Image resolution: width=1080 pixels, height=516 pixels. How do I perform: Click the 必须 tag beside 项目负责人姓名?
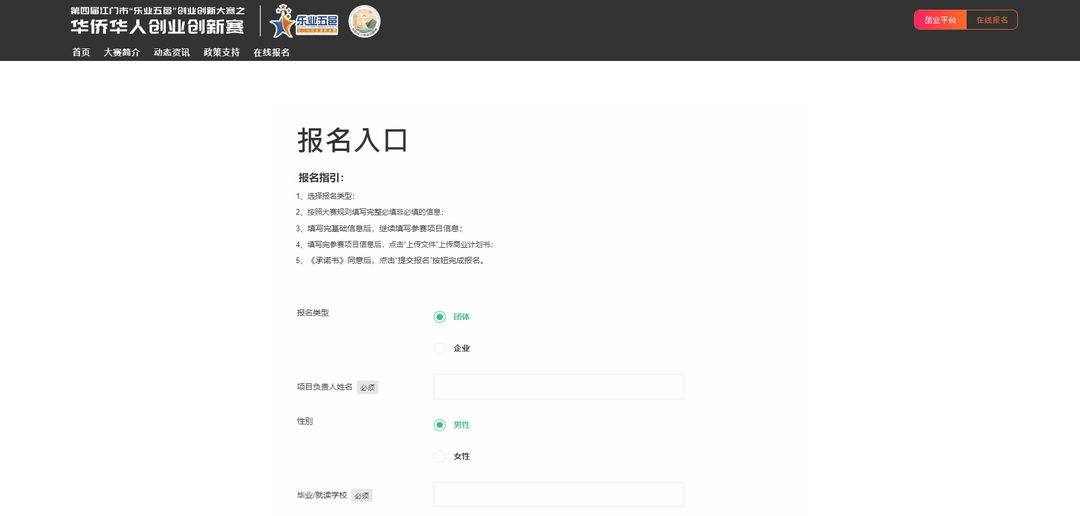(x=368, y=387)
